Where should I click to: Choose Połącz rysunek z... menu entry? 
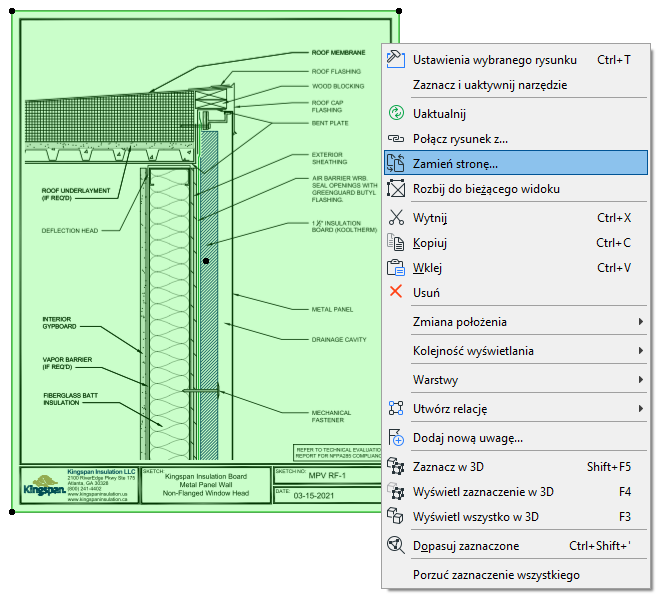pyautogui.click(x=460, y=139)
